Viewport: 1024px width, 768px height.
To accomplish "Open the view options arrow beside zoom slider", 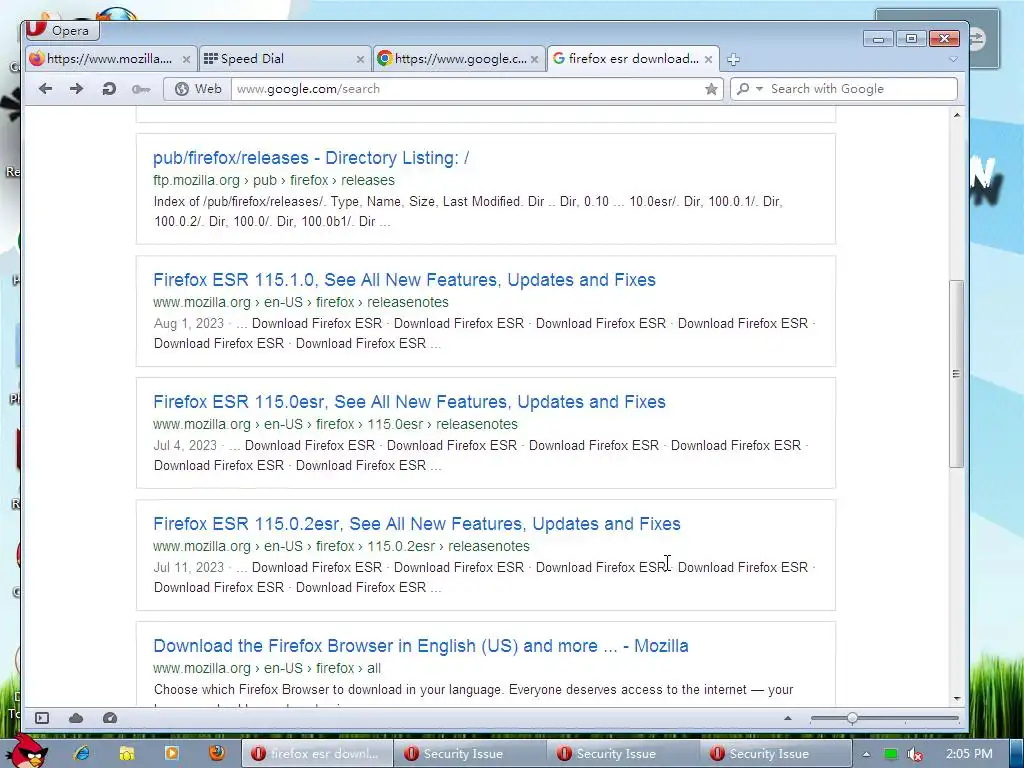I will [788, 718].
